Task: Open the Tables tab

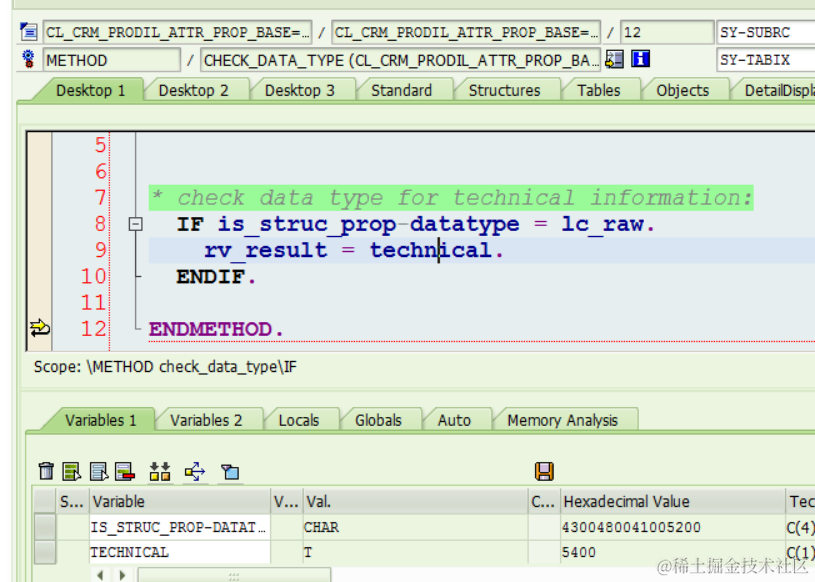Action: point(599,91)
